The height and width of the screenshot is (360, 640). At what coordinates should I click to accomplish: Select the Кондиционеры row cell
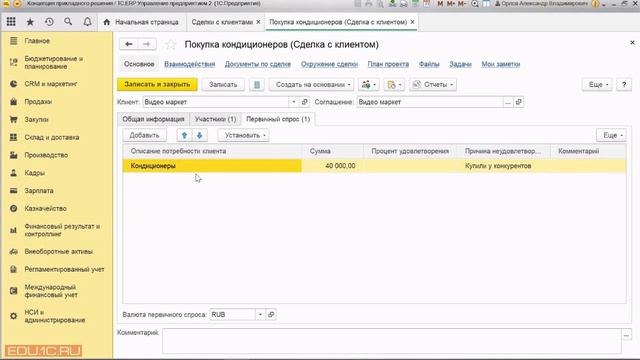point(212,166)
